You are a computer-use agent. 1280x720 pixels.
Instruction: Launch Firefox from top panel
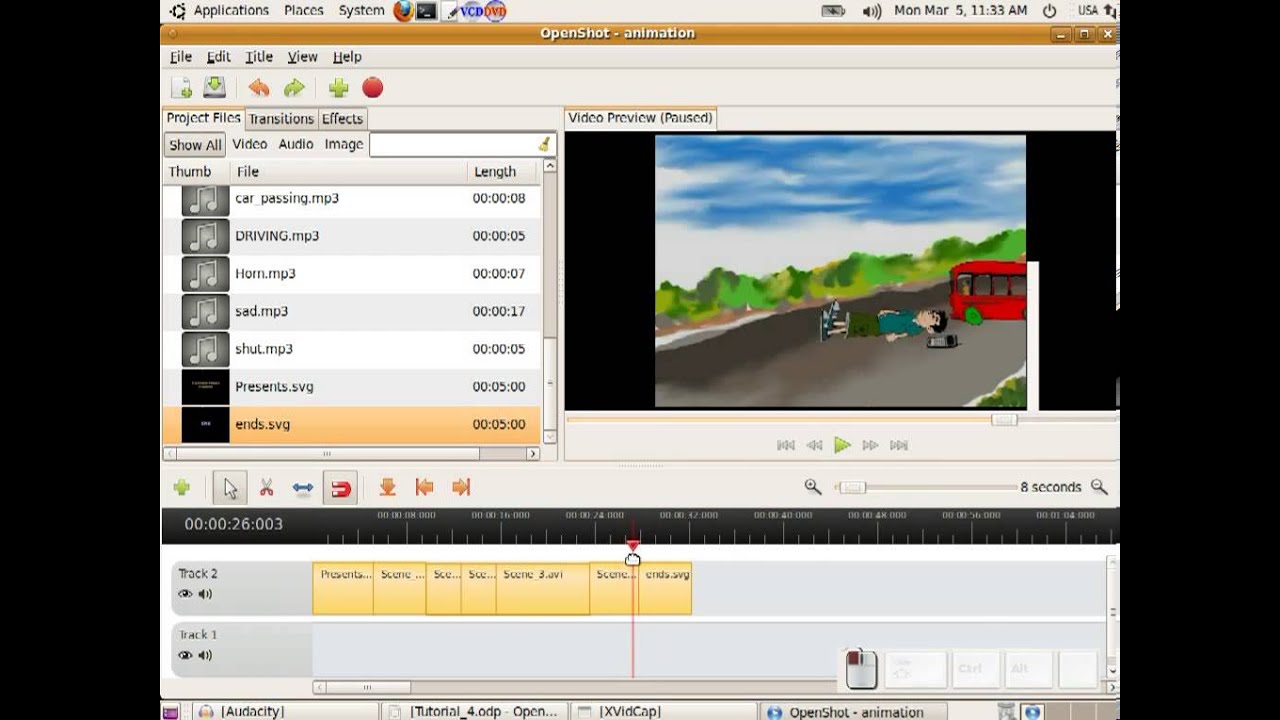click(403, 11)
